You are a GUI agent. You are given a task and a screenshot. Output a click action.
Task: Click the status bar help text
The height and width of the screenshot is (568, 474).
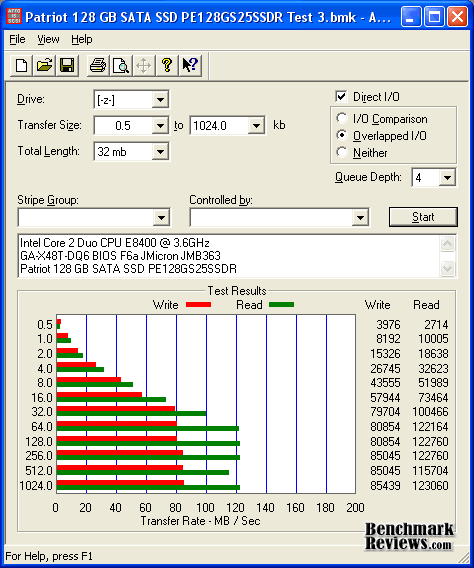tap(49, 556)
